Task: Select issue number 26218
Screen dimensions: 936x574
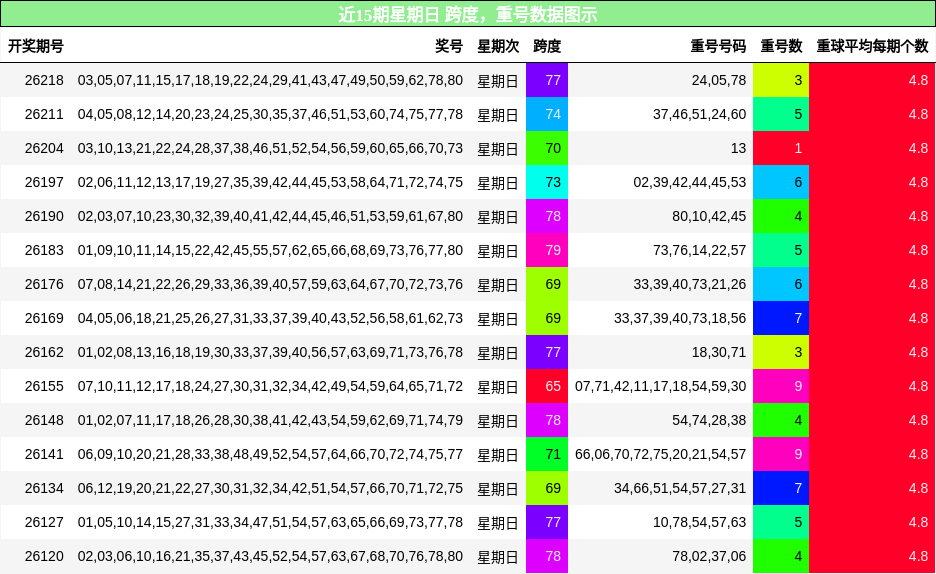Action: pos(44,81)
